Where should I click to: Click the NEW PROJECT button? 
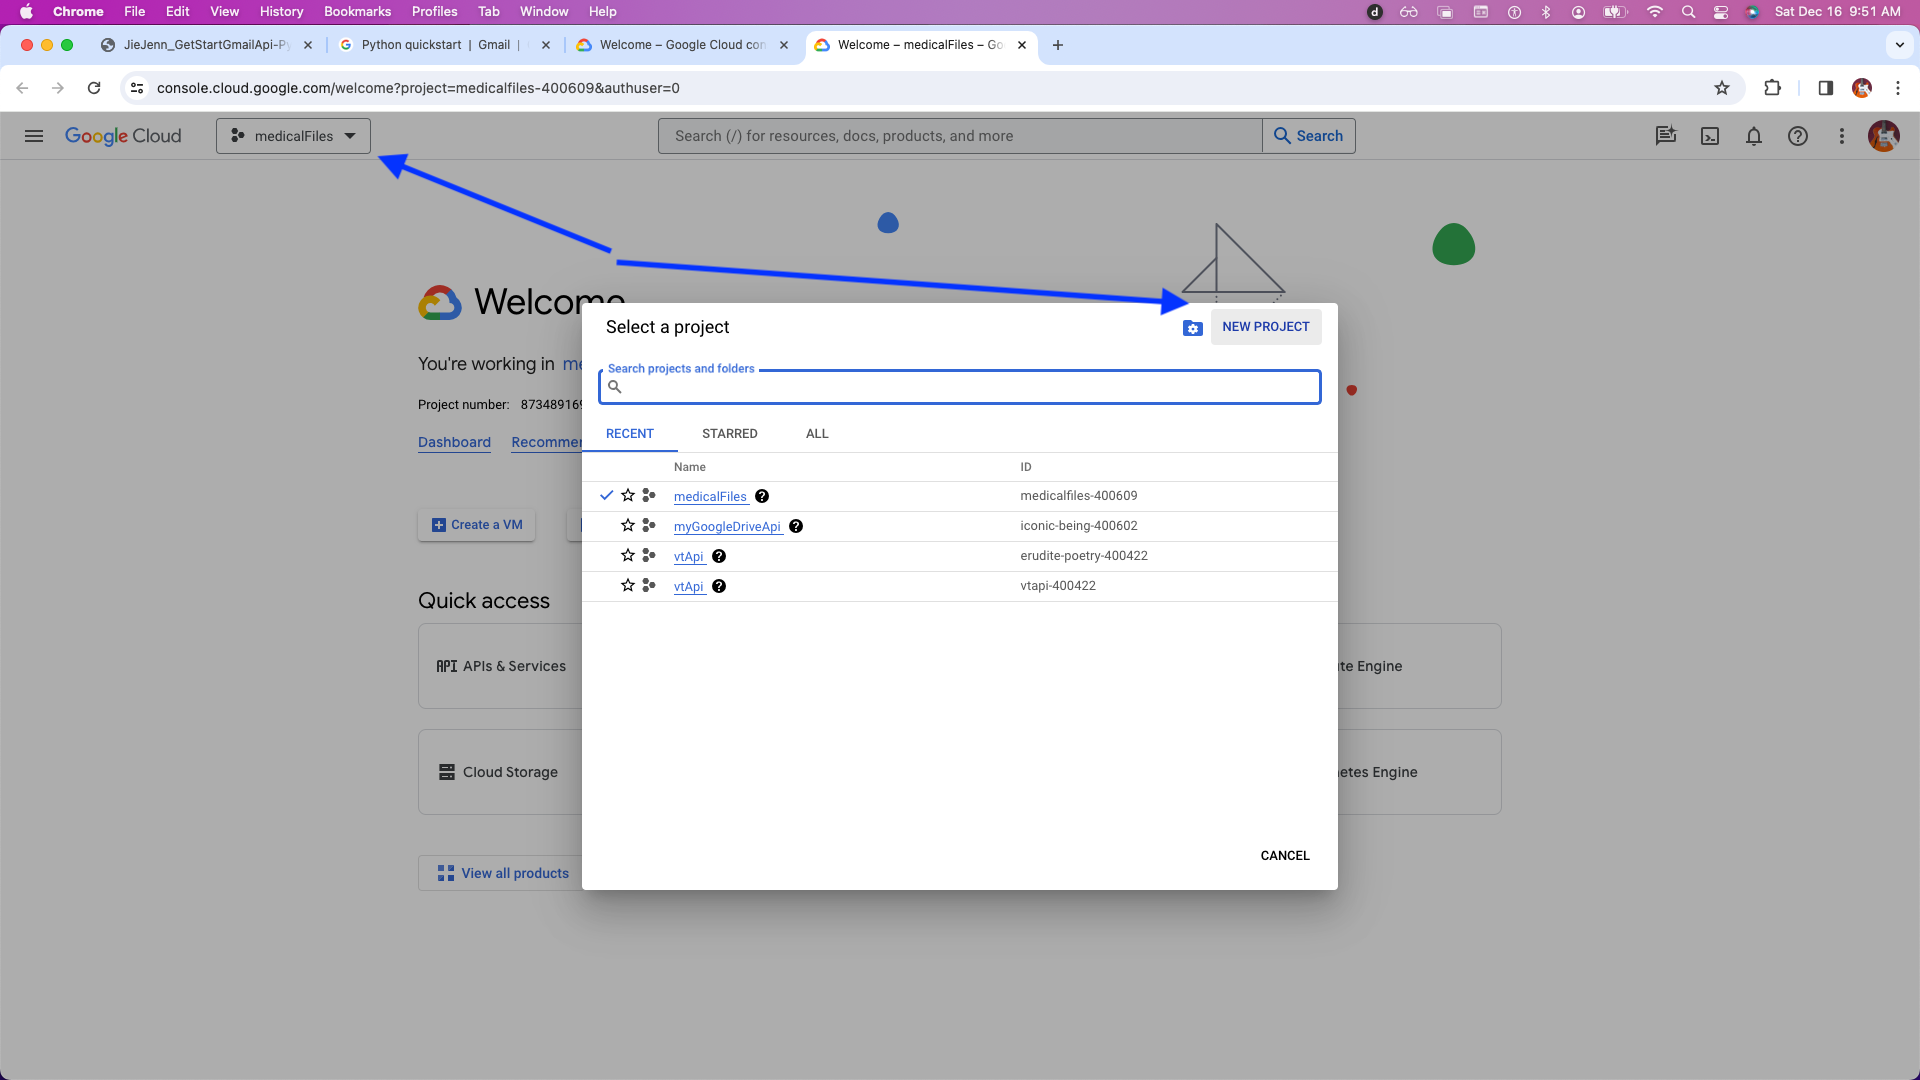pyautogui.click(x=1266, y=327)
